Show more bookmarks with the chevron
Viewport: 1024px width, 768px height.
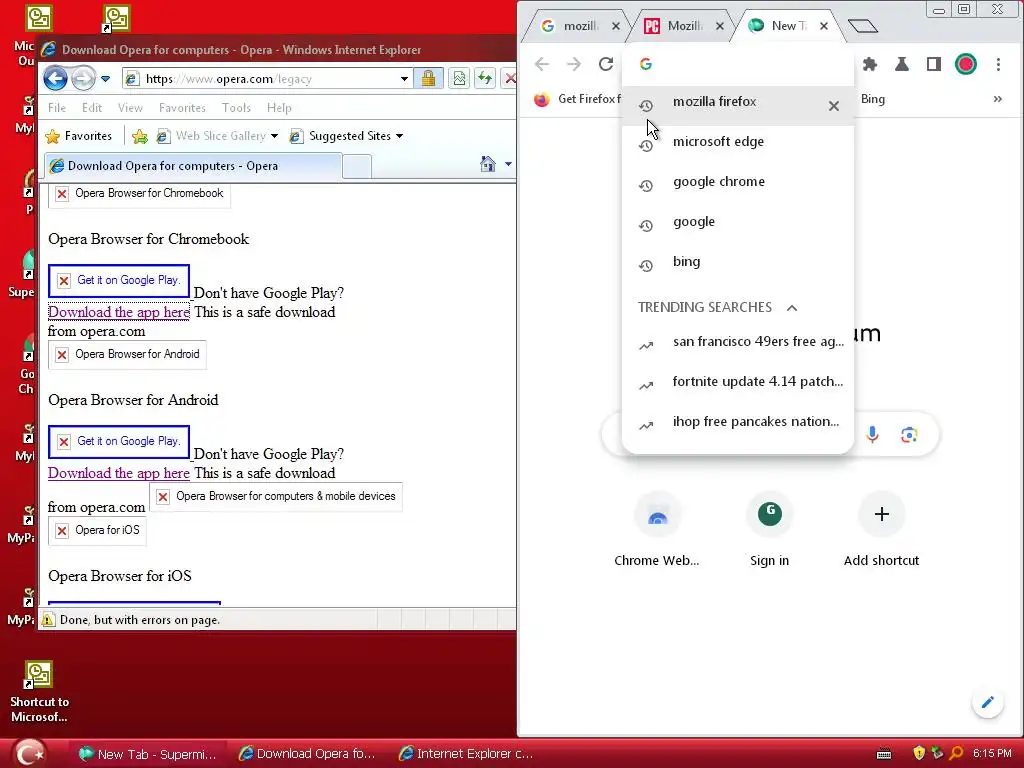pos(997,99)
